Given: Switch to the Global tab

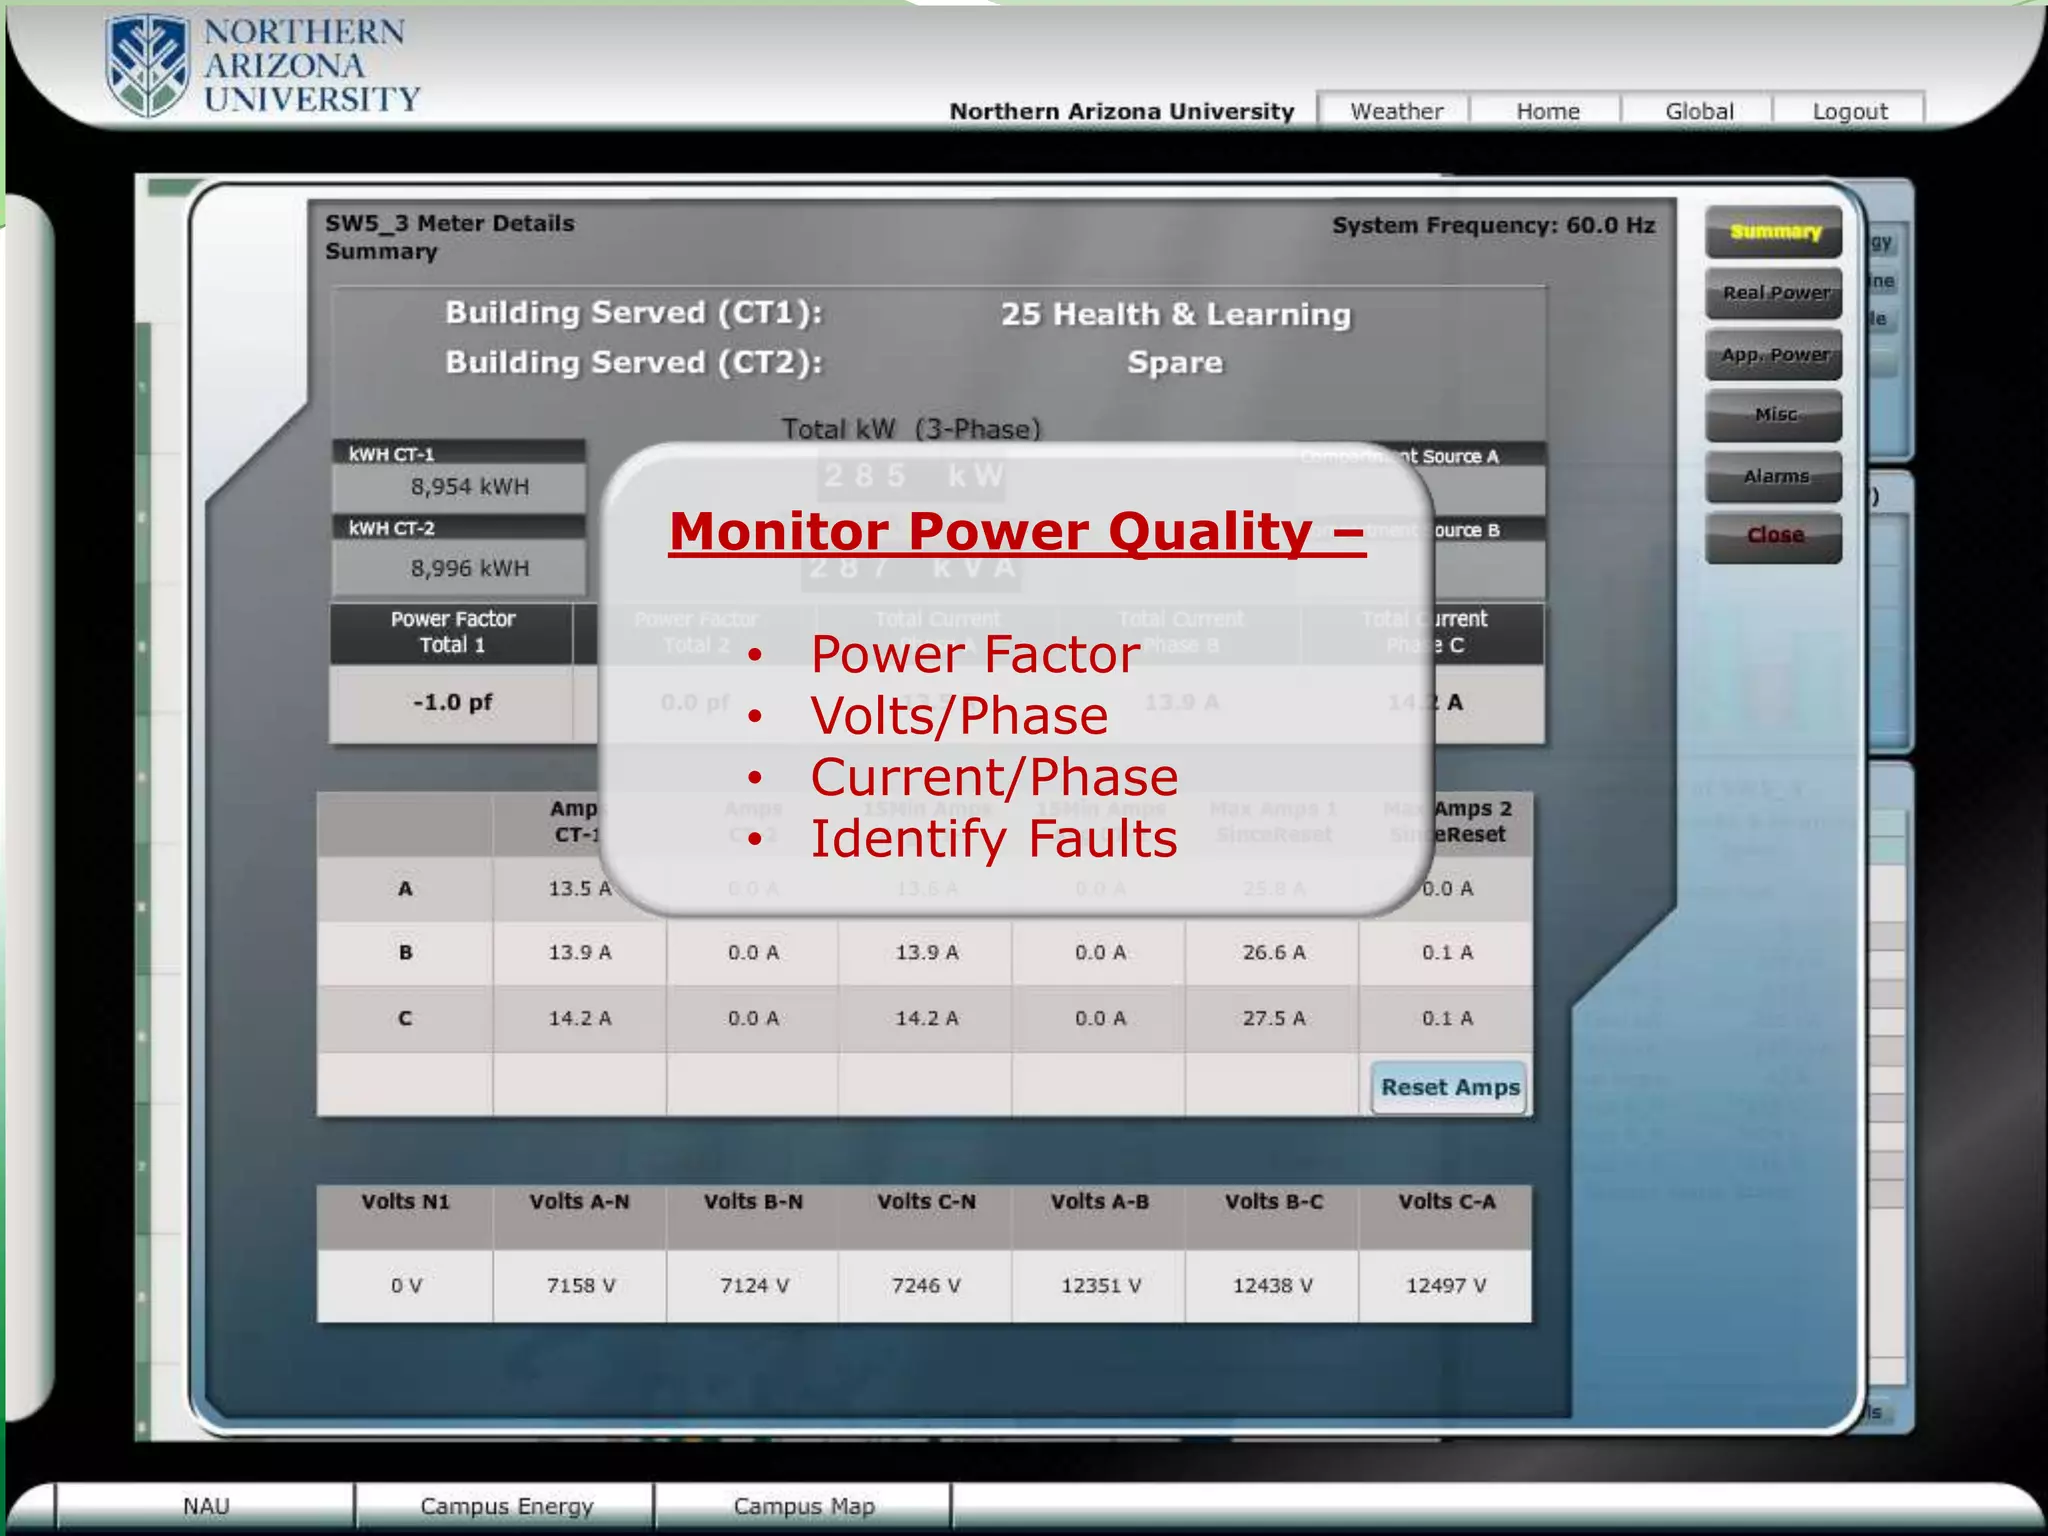Looking at the screenshot, I should [x=1698, y=111].
